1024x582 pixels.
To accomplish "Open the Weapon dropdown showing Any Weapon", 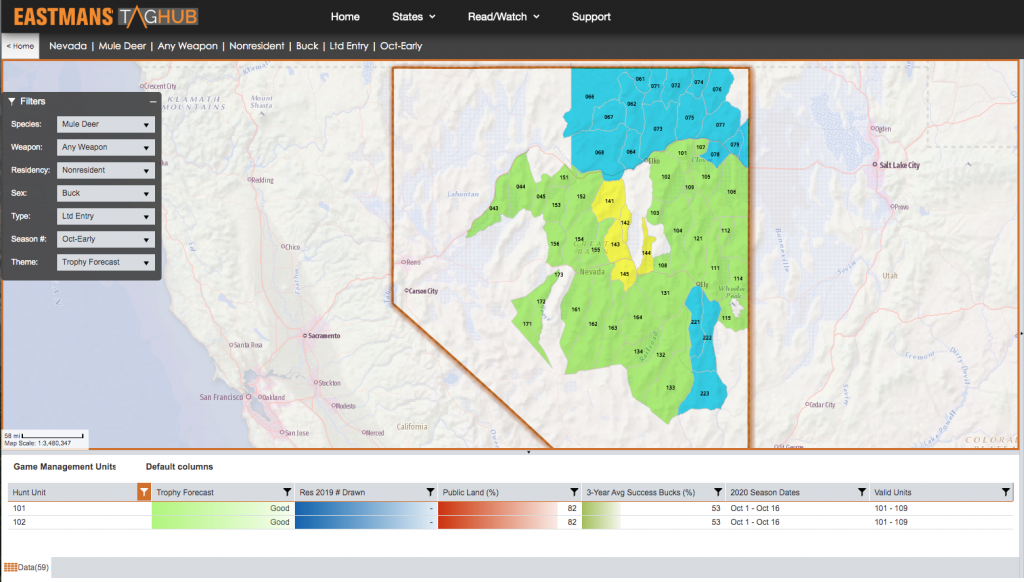I will [105, 147].
